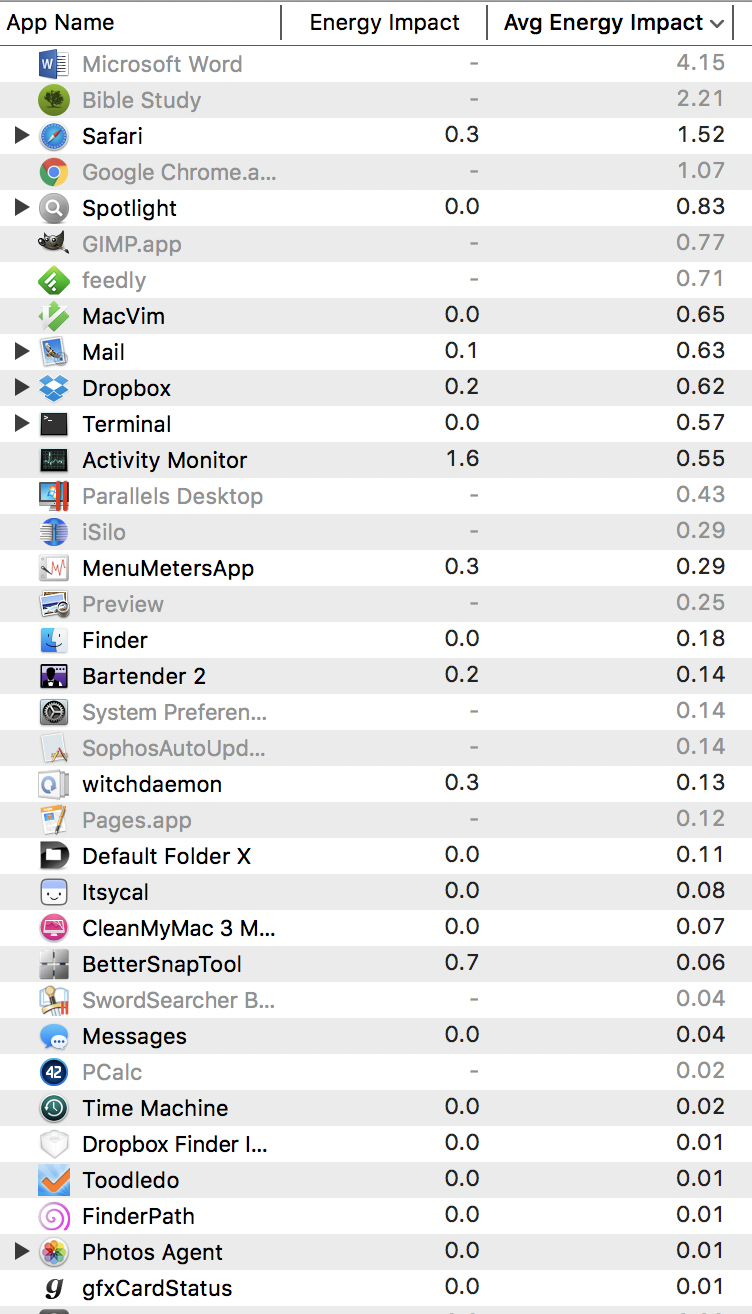Click the MacVim 0.65 average value
Screen dimensions: 752x1314
pyautogui.click(x=701, y=315)
